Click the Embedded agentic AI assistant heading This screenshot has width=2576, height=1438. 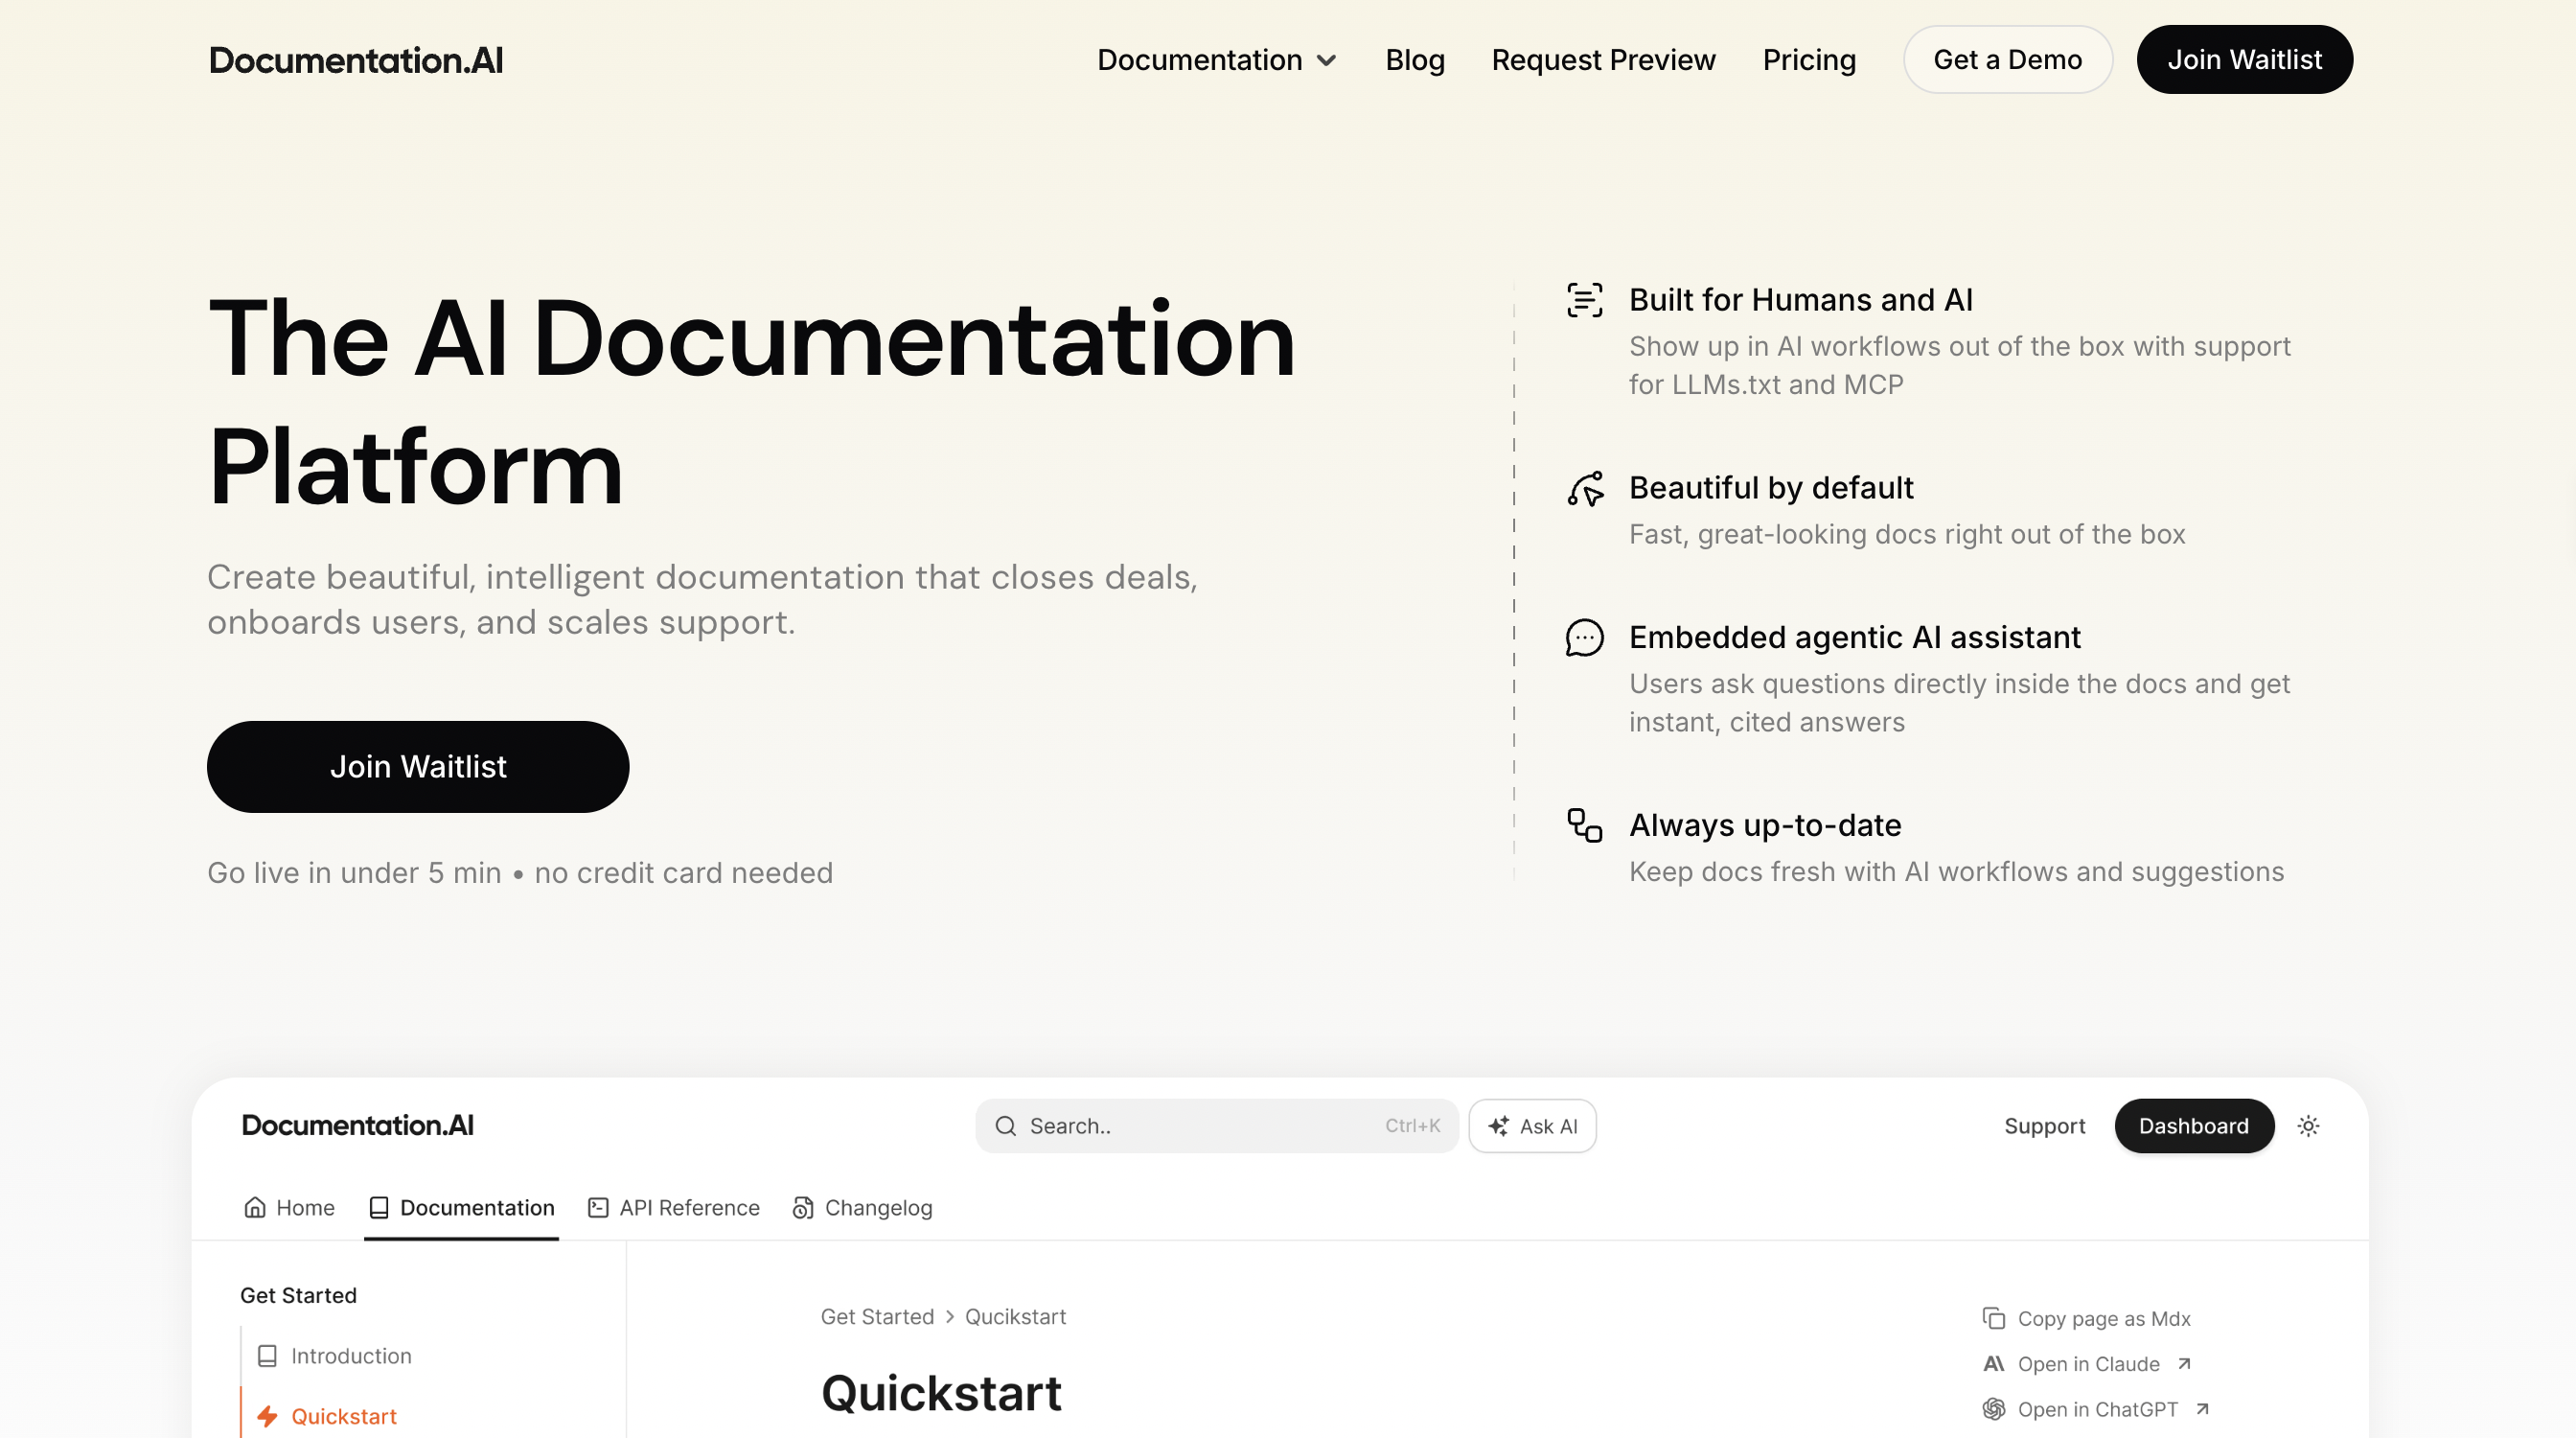(1854, 638)
